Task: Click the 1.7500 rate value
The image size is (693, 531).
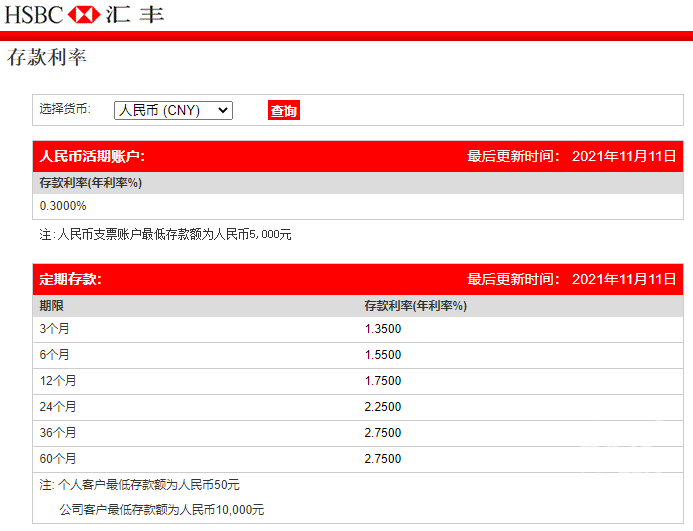Action: [383, 381]
